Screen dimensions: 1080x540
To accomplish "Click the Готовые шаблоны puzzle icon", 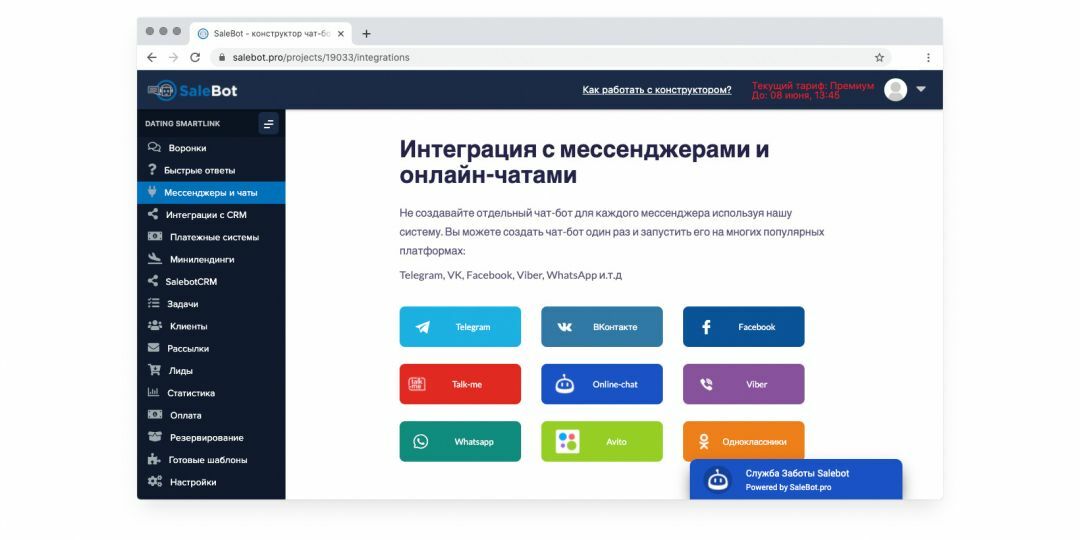I will tap(154, 459).
